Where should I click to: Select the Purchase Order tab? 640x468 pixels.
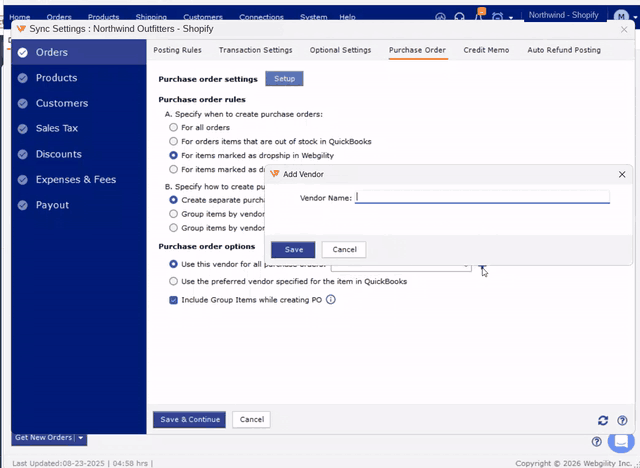tap(417, 50)
